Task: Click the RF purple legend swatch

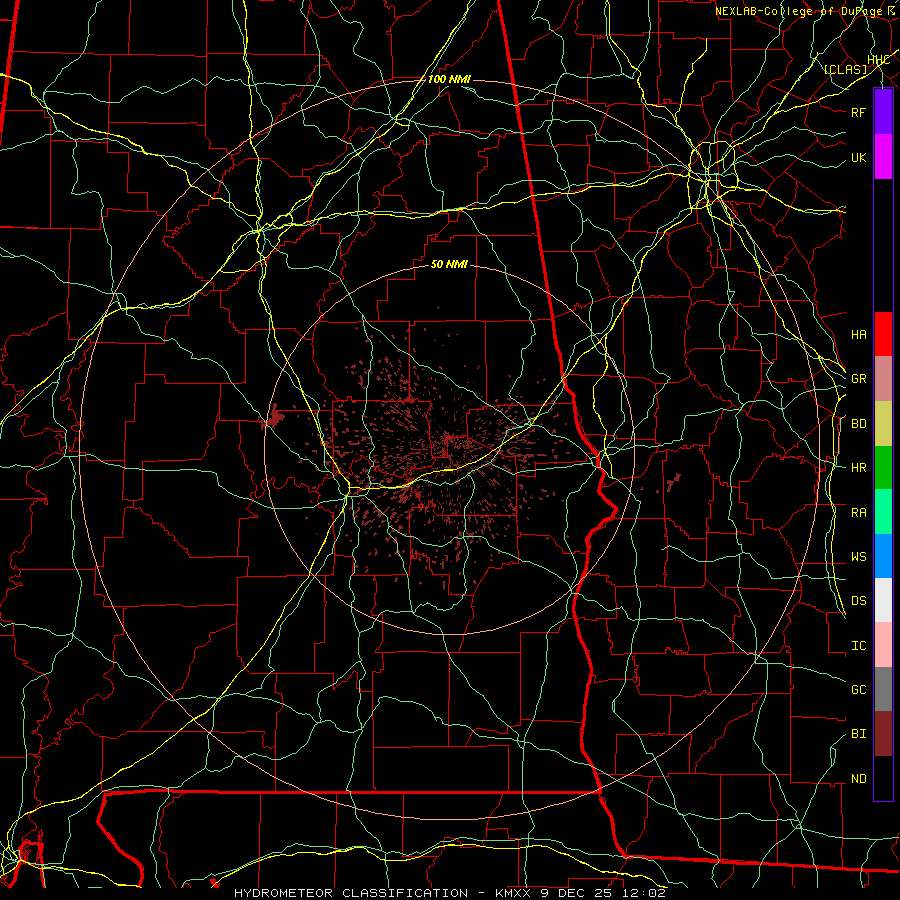Action: pos(883,112)
